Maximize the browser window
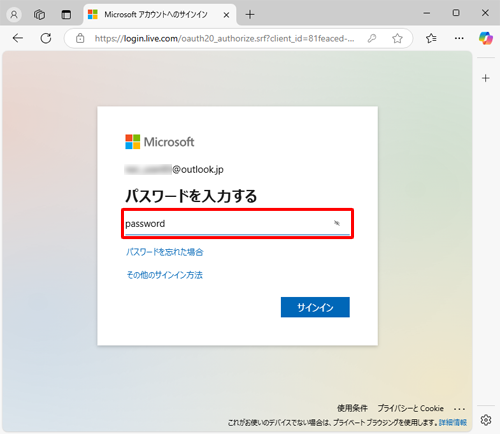 point(456,13)
